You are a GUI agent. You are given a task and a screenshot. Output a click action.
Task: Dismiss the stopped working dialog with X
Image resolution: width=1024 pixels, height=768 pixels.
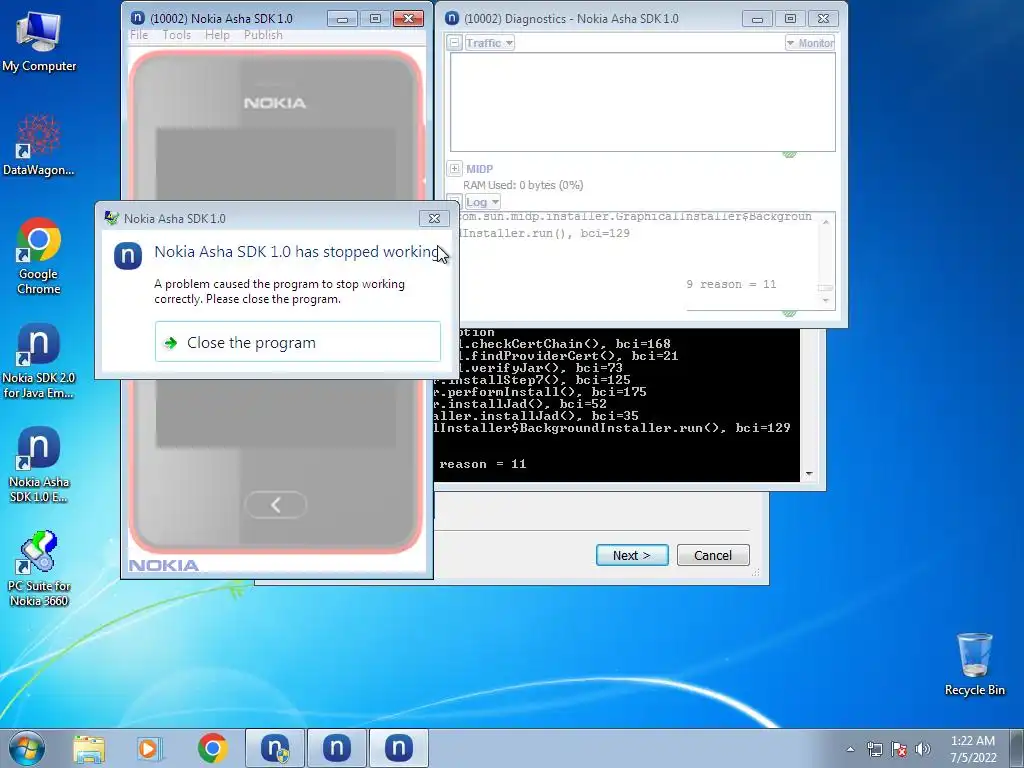tap(434, 218)
